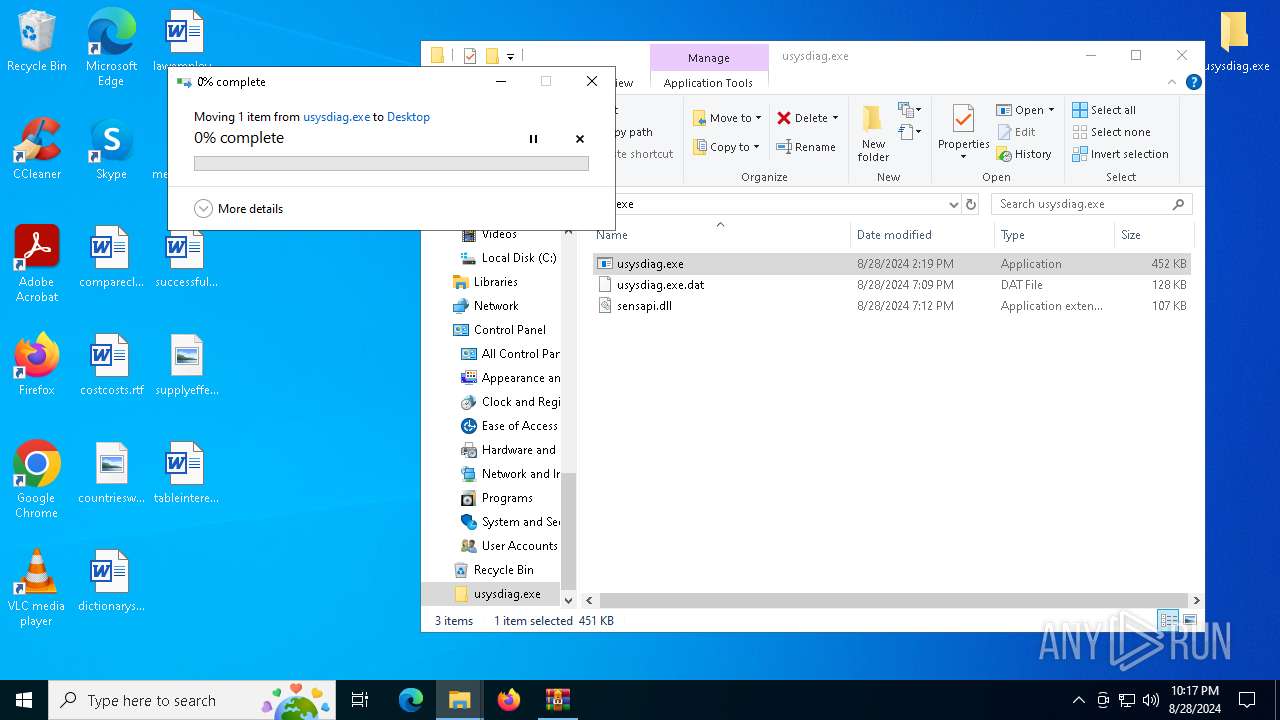Image resolution: width=1280 pixels, height=720 pixels.
Task: Pause the file move operation
Action: tap(533, 139)
